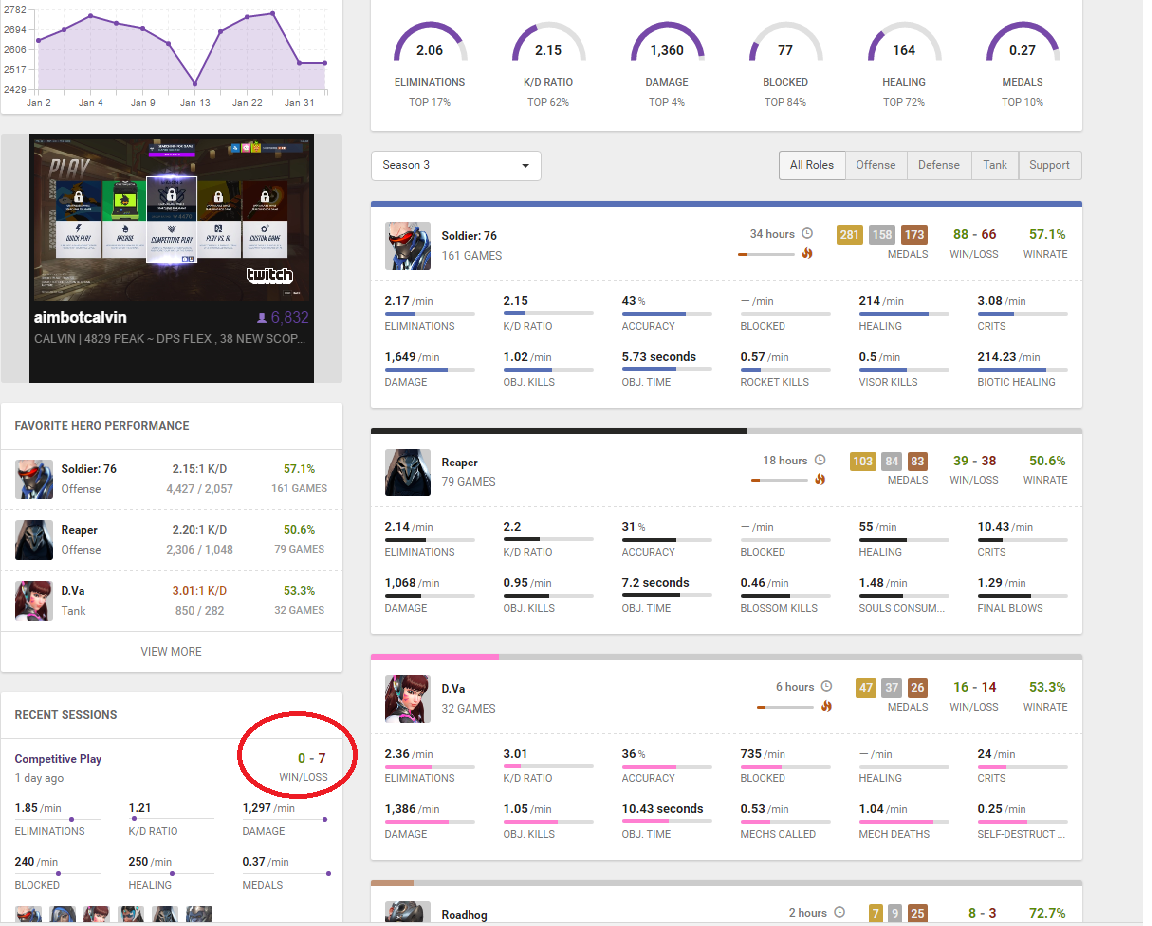Image resolution: width=1152 pixels, height=926 pixels.
Task: Click the Twitch logo on the stream
Action: pos(270,276)
